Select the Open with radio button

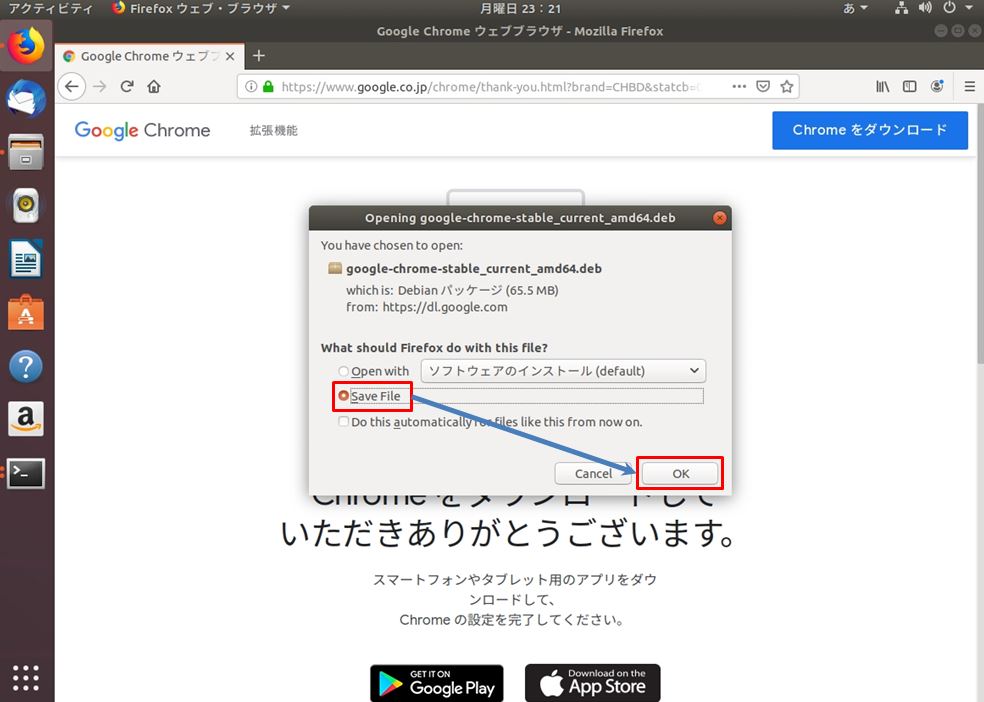(x=343, y=371)
